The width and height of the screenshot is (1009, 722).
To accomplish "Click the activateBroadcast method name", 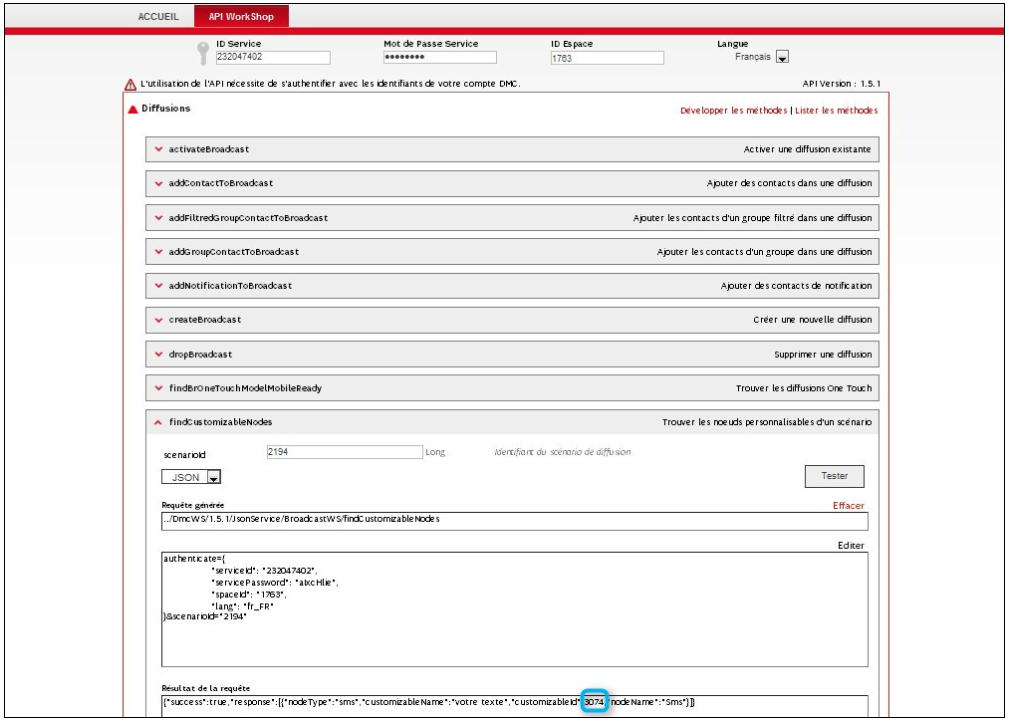I will click(x=208, y=149).
